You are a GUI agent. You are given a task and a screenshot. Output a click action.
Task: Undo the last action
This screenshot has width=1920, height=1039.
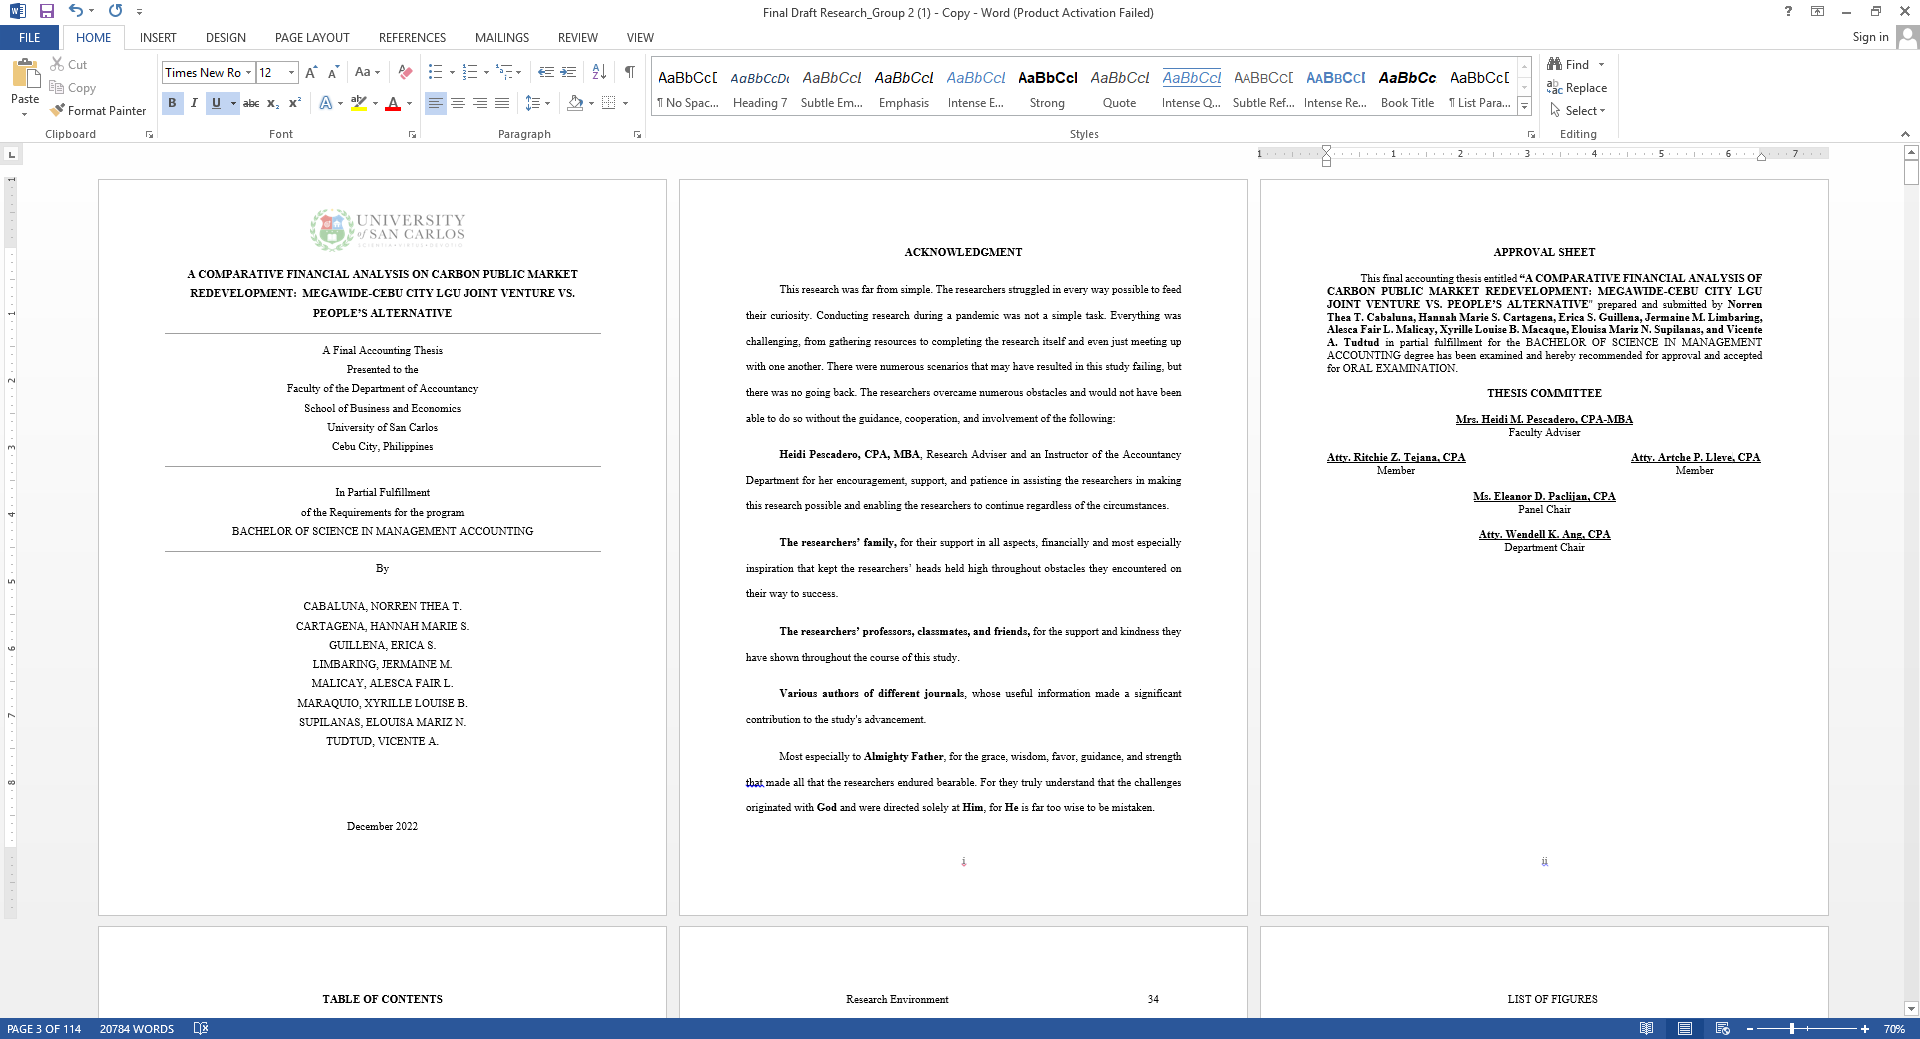coord(76,11)
